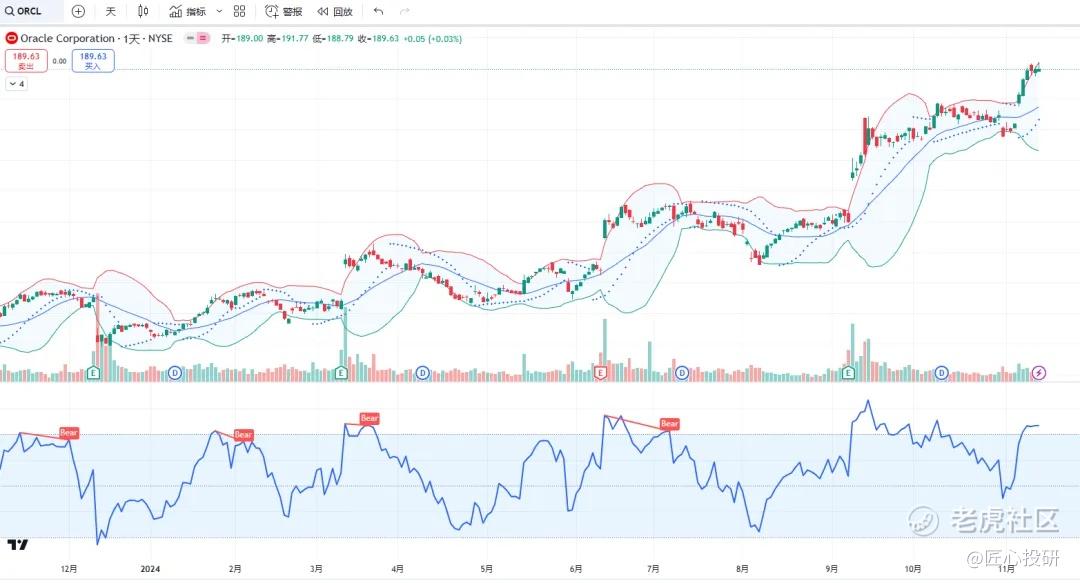
Task: Click the blue 189.63 买入 buy button
Action: coord(93,61)
